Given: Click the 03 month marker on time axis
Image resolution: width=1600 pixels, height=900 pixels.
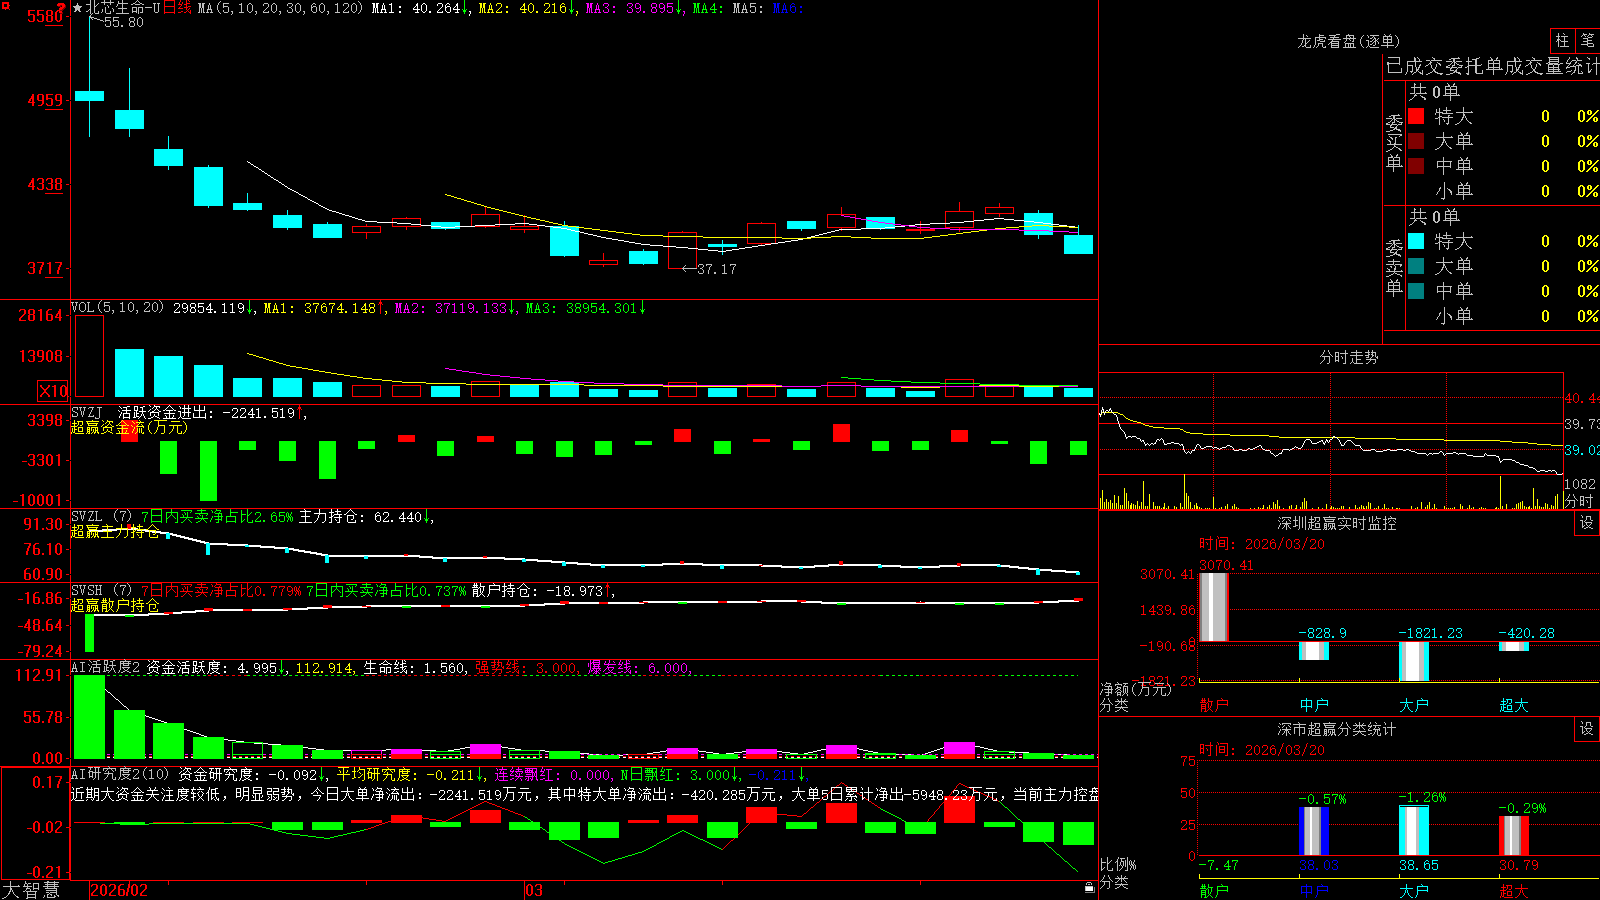Looking at the screenshot, I should (x=534, y=890).
